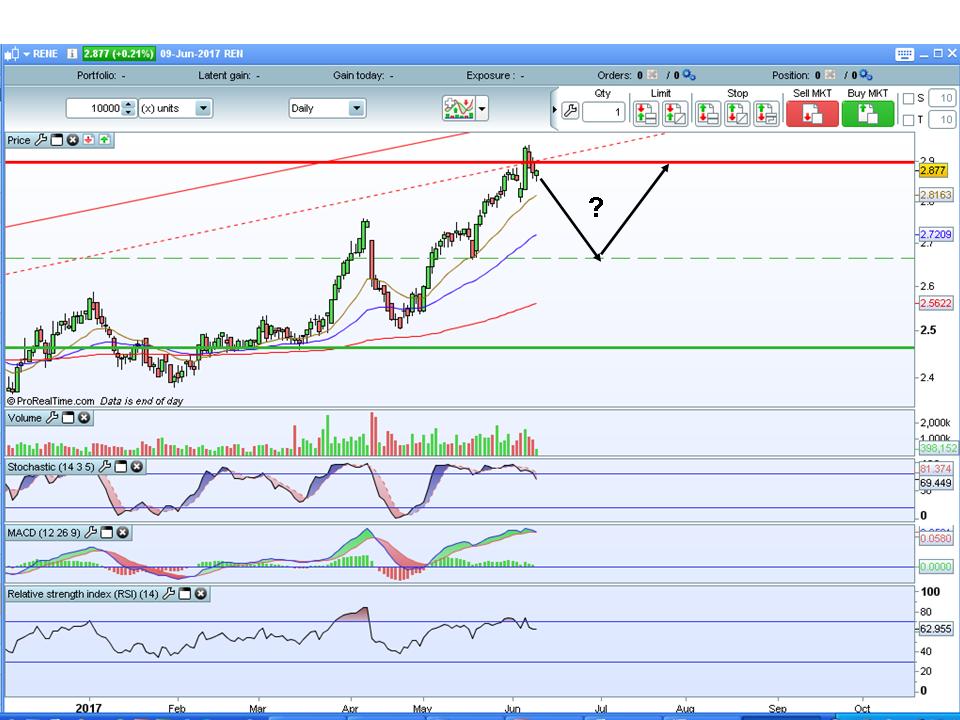
Task: Open trading toolbar wrench settings
Action: click(x=570, y=111)
